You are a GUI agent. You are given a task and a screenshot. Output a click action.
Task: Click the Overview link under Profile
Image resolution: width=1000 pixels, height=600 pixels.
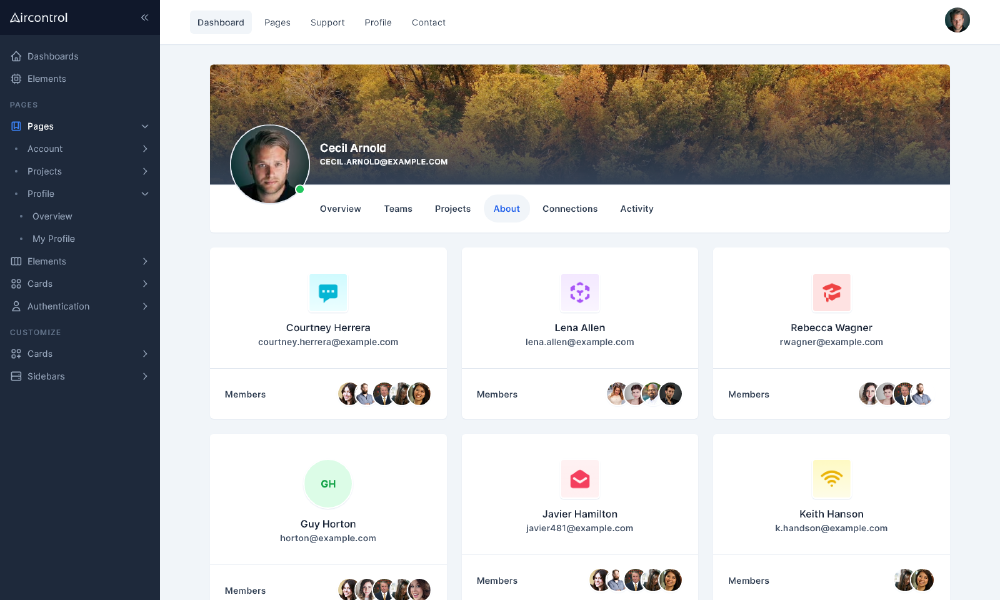click(51, 216)
